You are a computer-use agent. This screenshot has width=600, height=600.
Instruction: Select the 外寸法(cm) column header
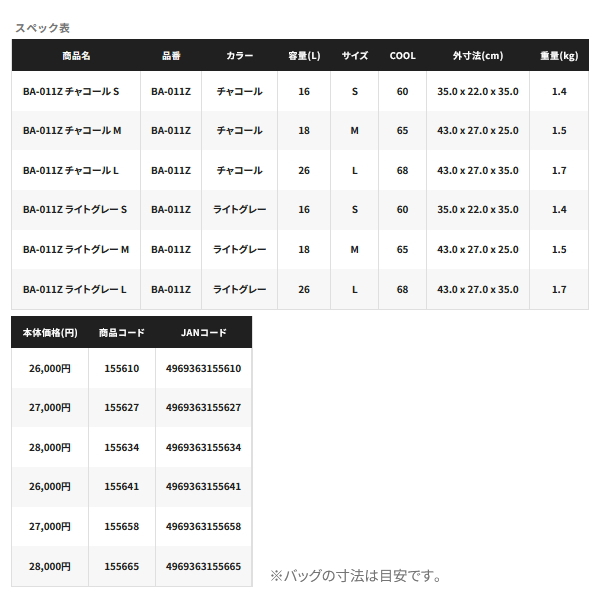point(478,56)
